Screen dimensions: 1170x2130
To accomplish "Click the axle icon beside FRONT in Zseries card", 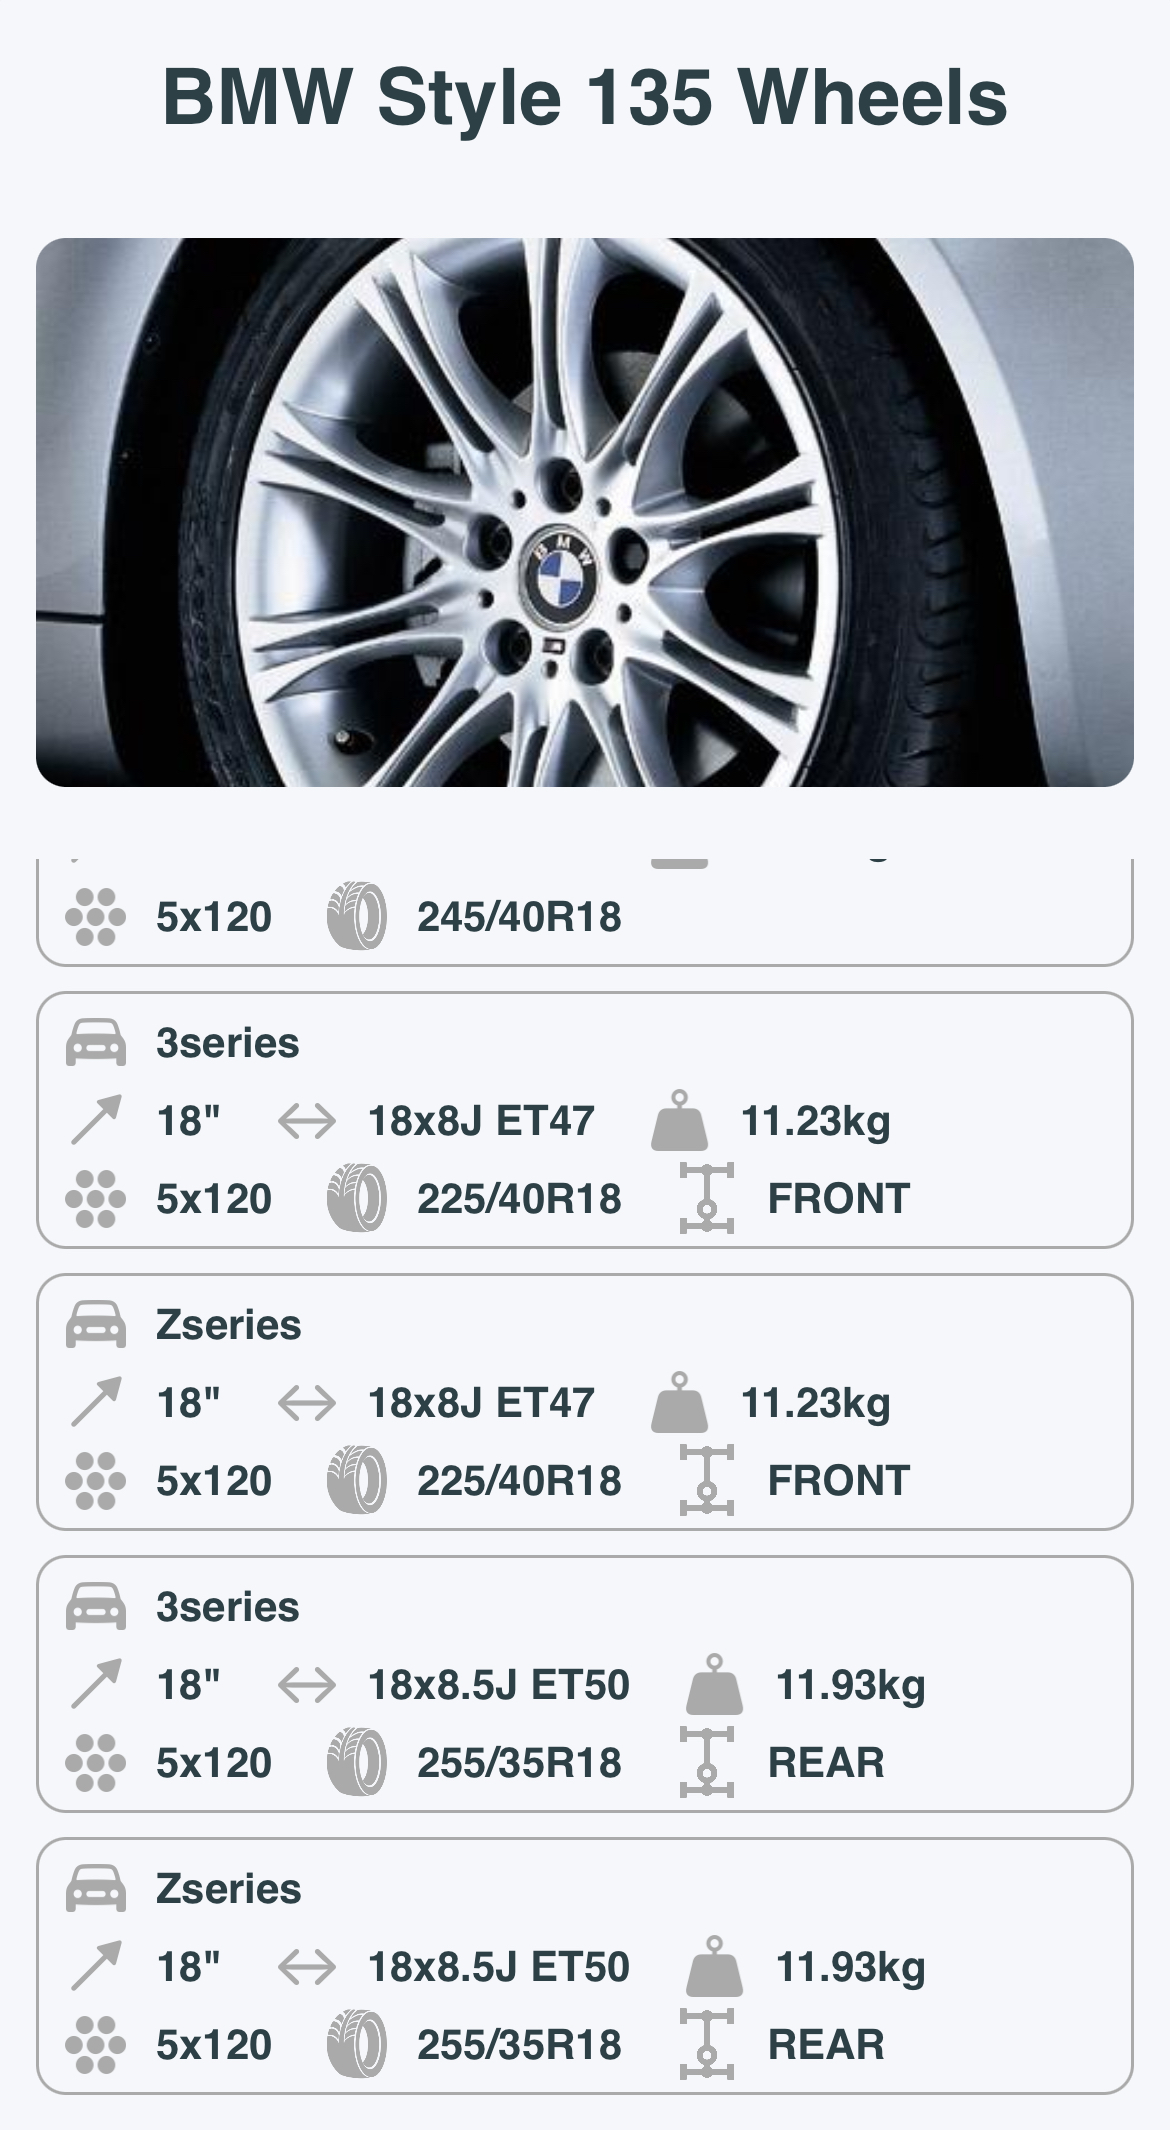I will click(706, 1480).
